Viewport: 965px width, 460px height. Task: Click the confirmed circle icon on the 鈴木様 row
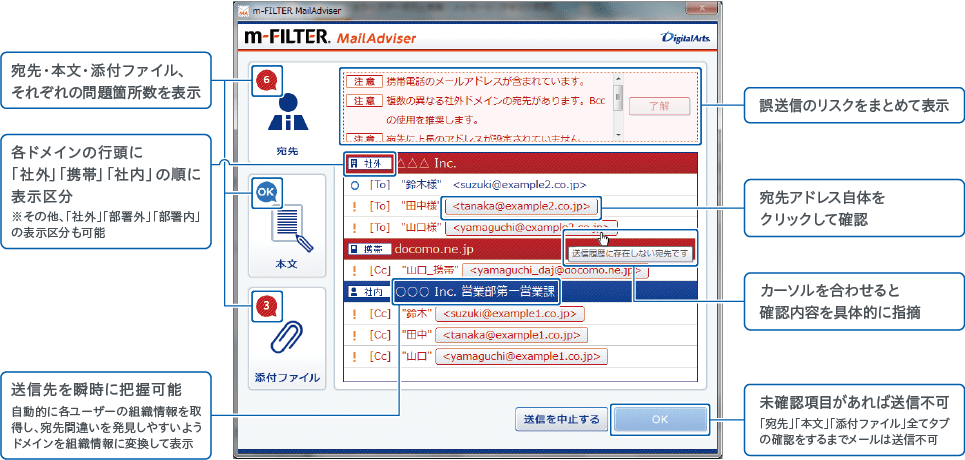click(354, 185)
